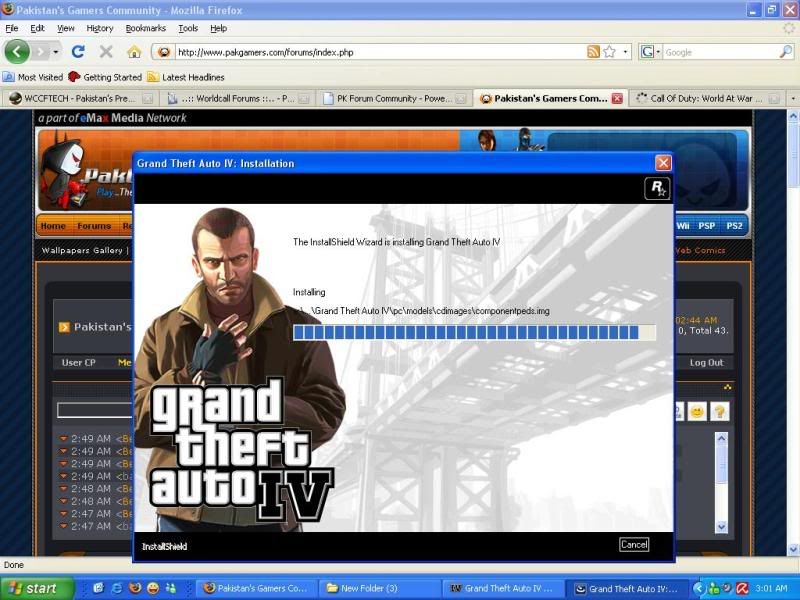Image resolution: width=800 pixels, height=600 pixels.
Task: Click the 3:01 AM taskbar clock
Action: tap(771, 588)
